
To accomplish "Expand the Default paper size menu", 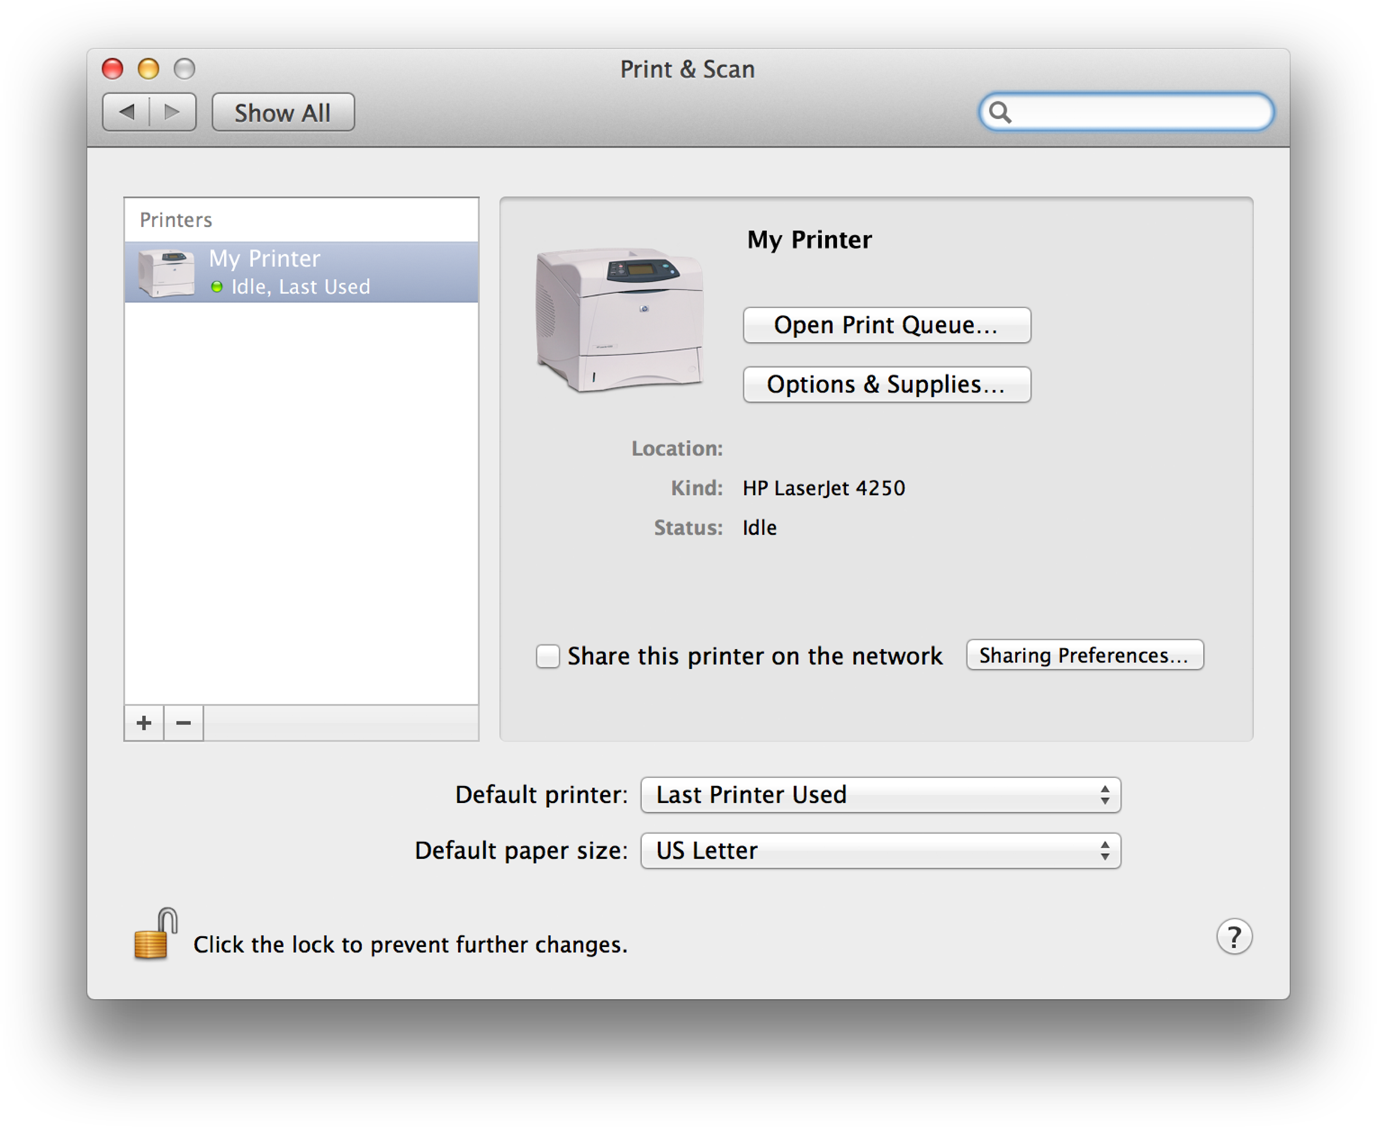I will [x=880, y=851].
